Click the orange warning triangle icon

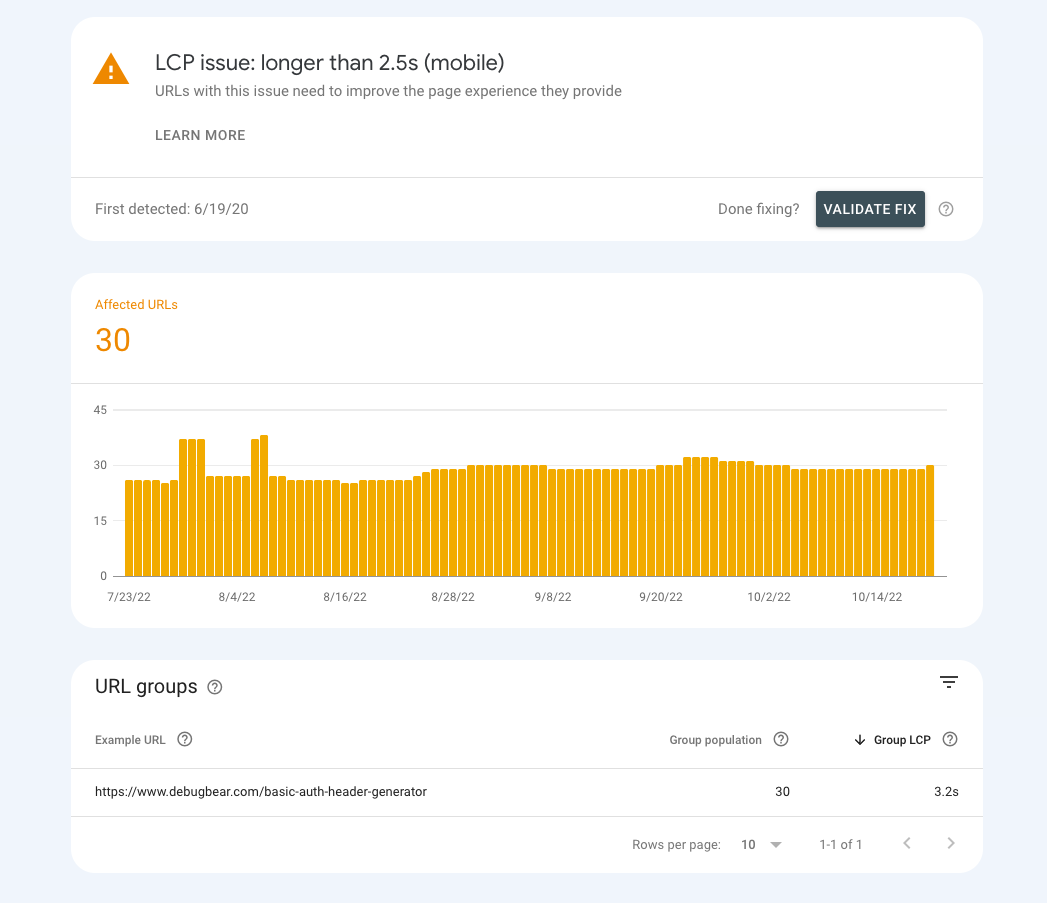tap(111, 69)
